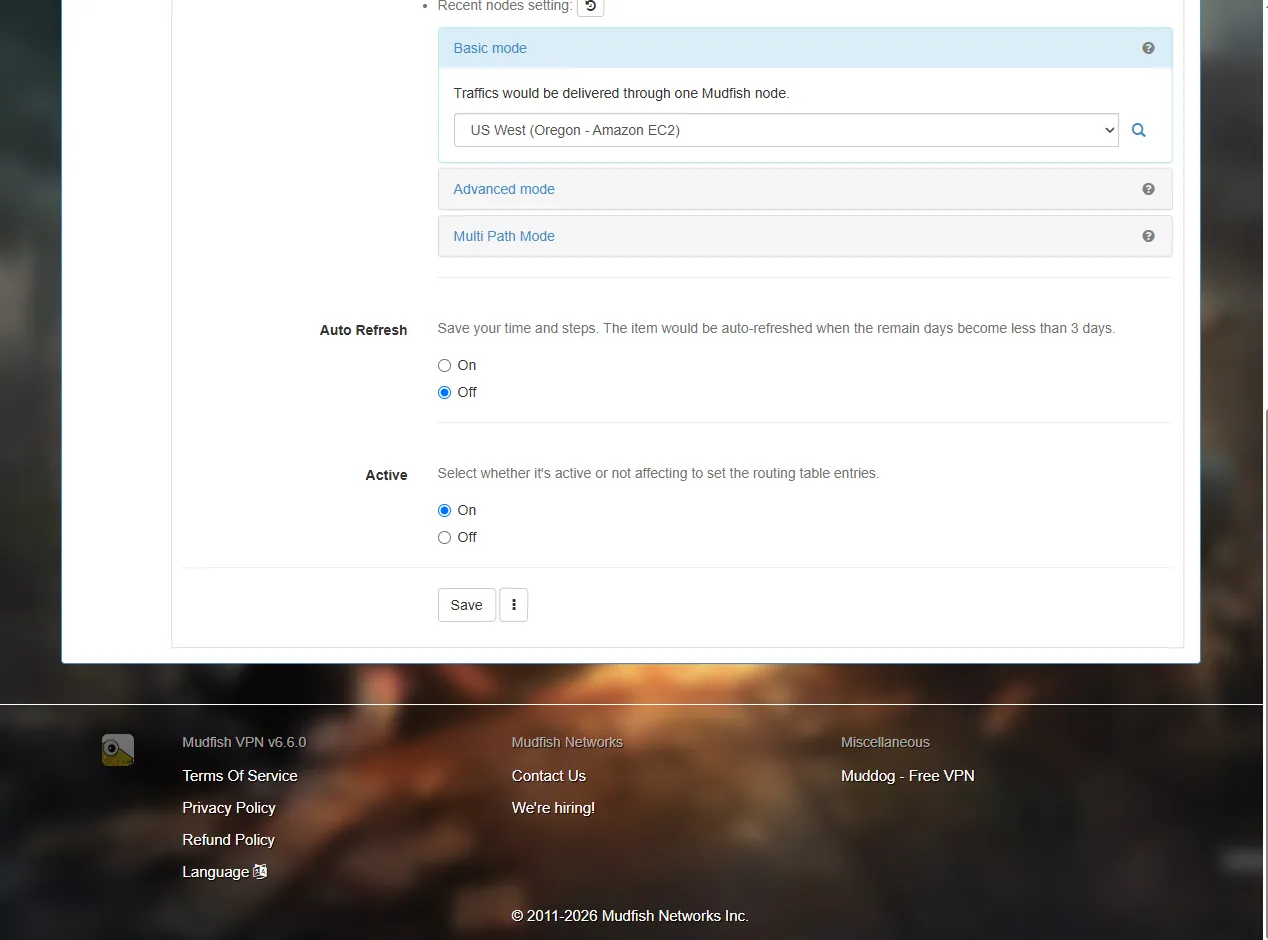Open Multi Path Mode help icon
This screenshot has height=940, width=1268.
click(1148, 236)
